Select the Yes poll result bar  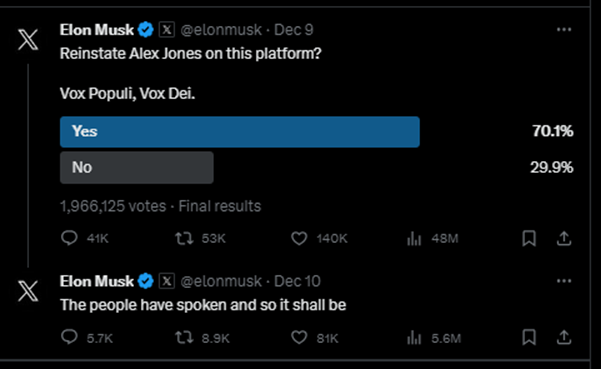click(240, 132)
